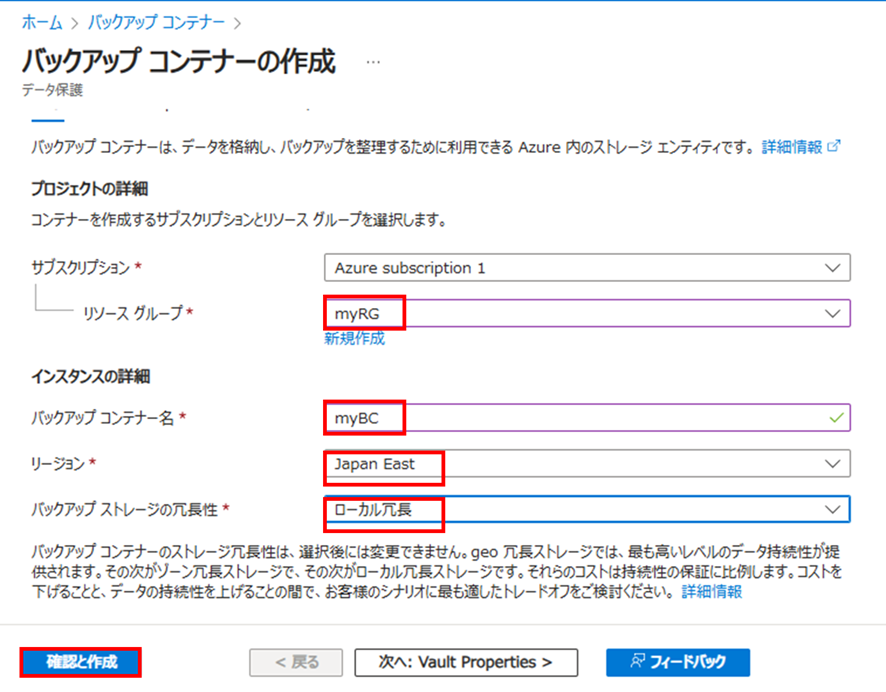The width and height of the screenshot is (886, 692).
Task: Click the external link icon beside 詳細情報
Action: [834, 146]
